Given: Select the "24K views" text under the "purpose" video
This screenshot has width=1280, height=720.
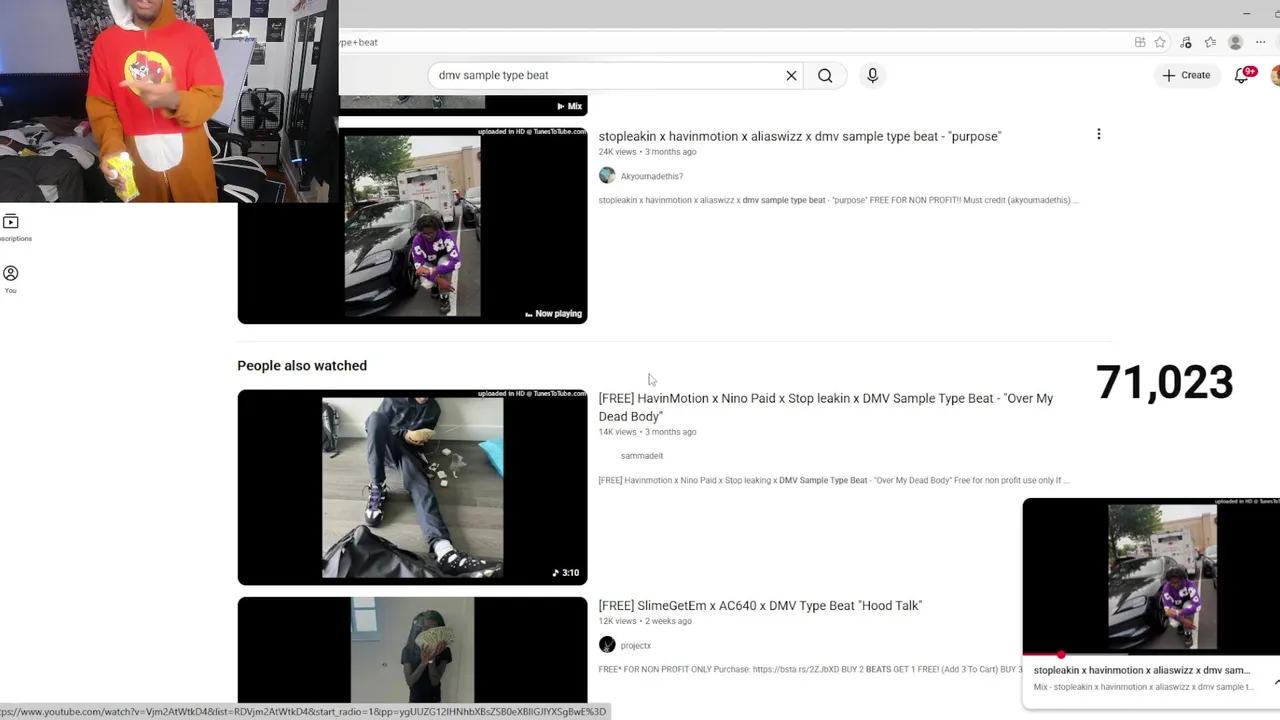Looking at the screenshot, I should (617, 152).
